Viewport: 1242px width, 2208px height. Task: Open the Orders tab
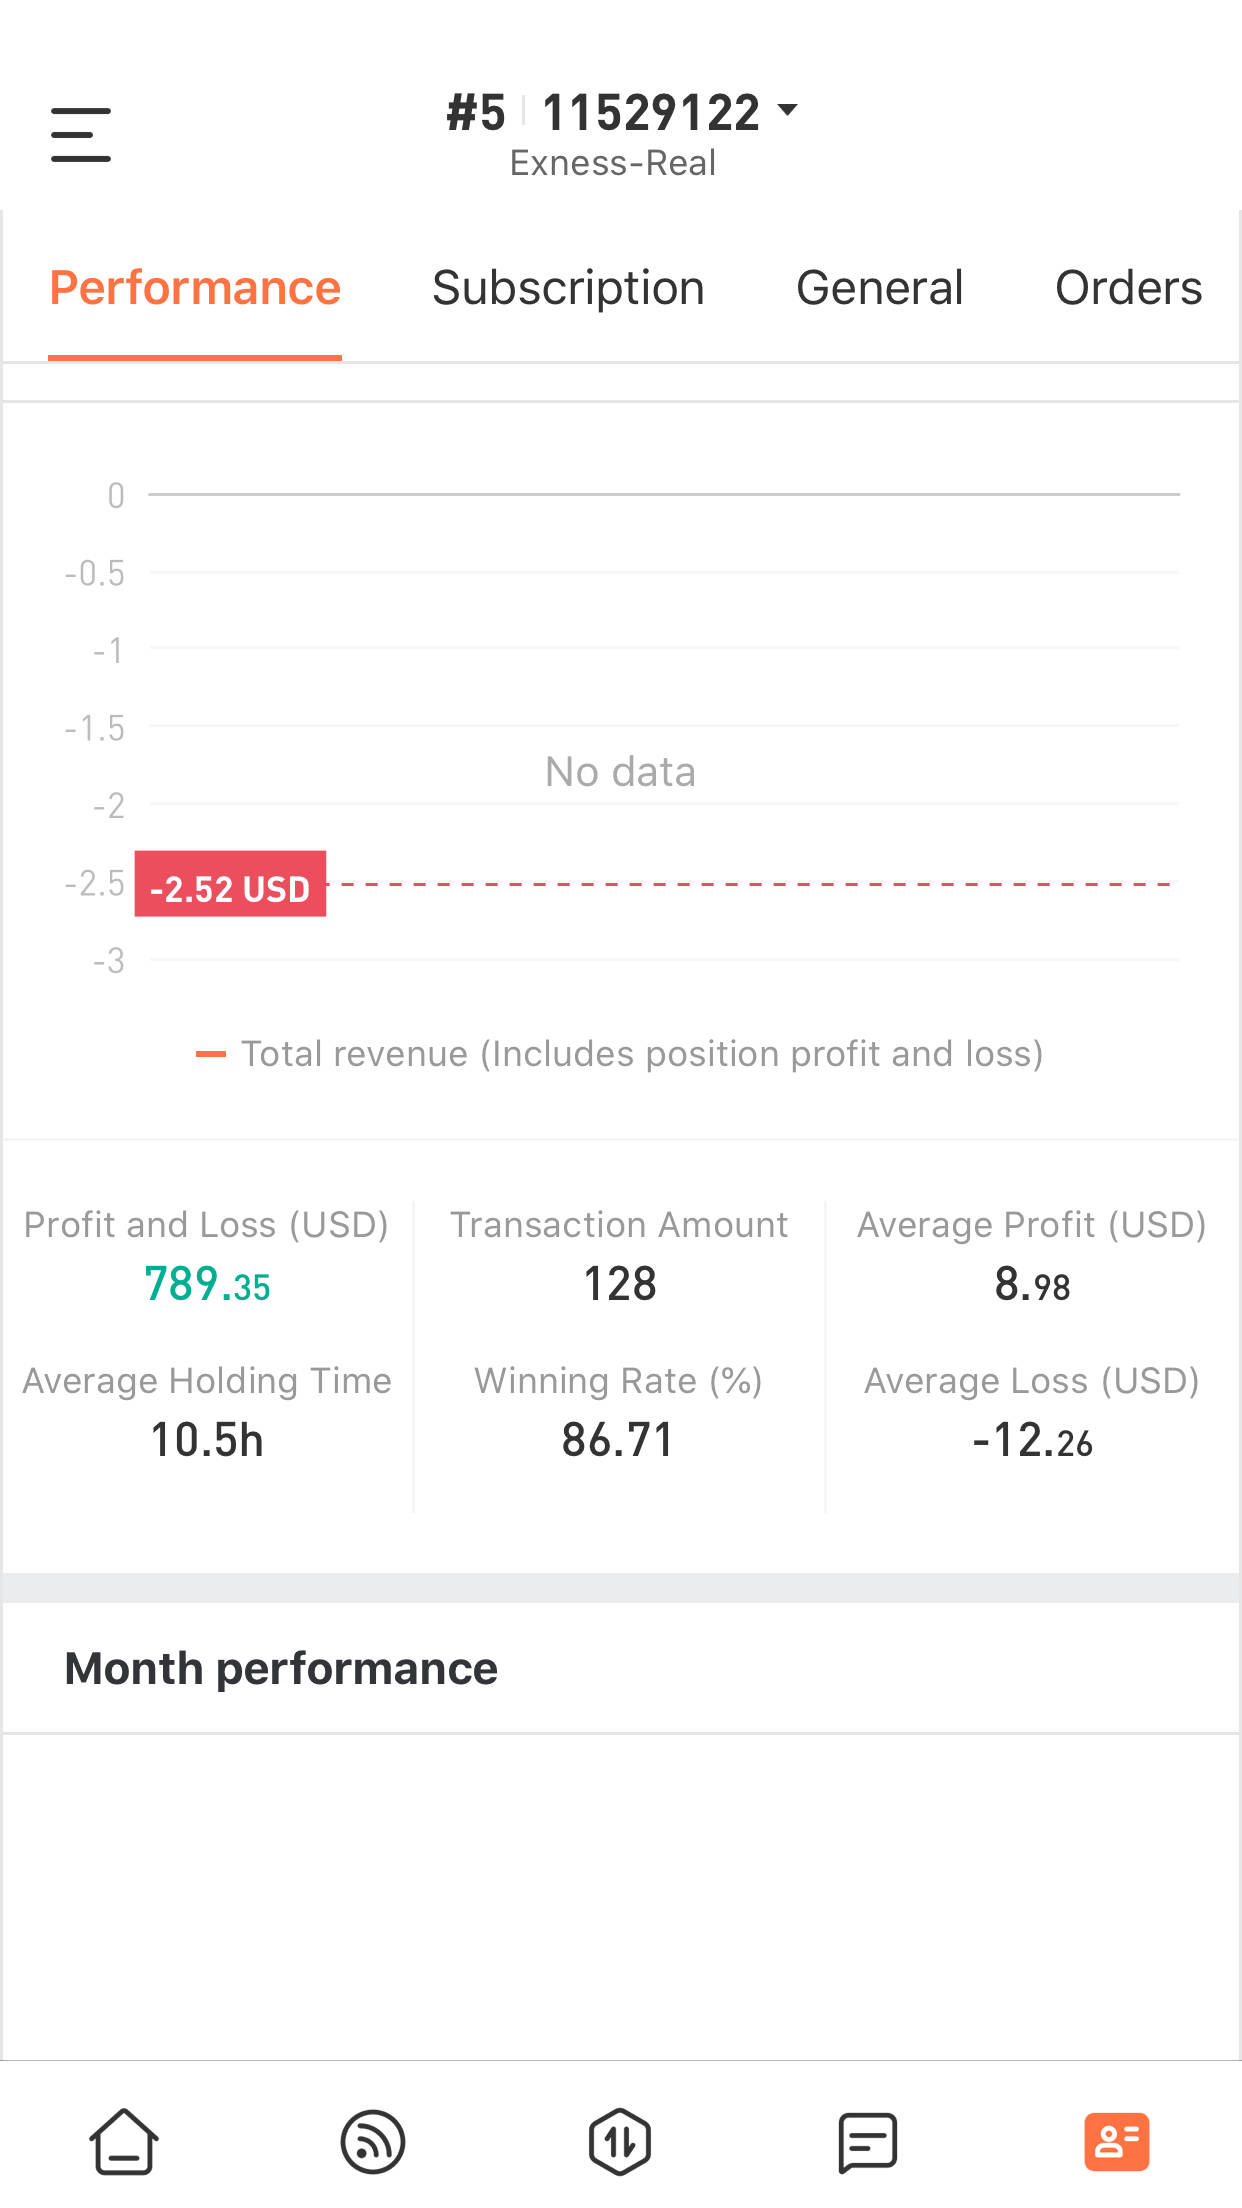click(x=1128, y=288)
